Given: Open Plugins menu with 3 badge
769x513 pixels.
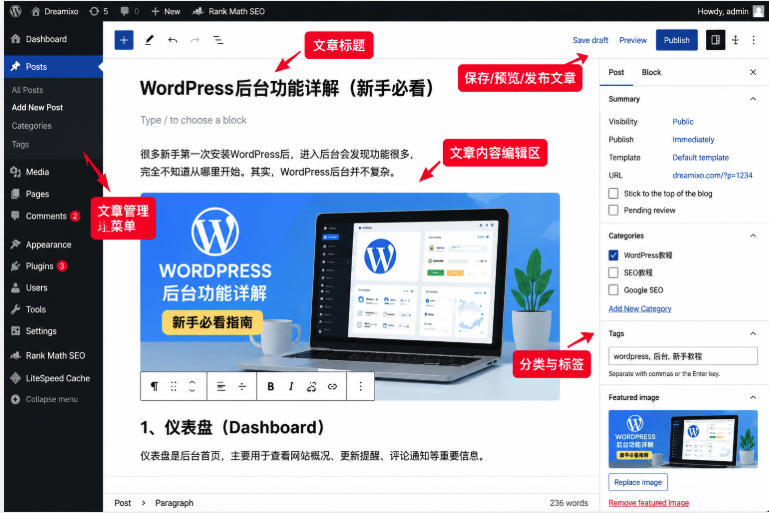Looking at the screenshot, I should (53, 266).
